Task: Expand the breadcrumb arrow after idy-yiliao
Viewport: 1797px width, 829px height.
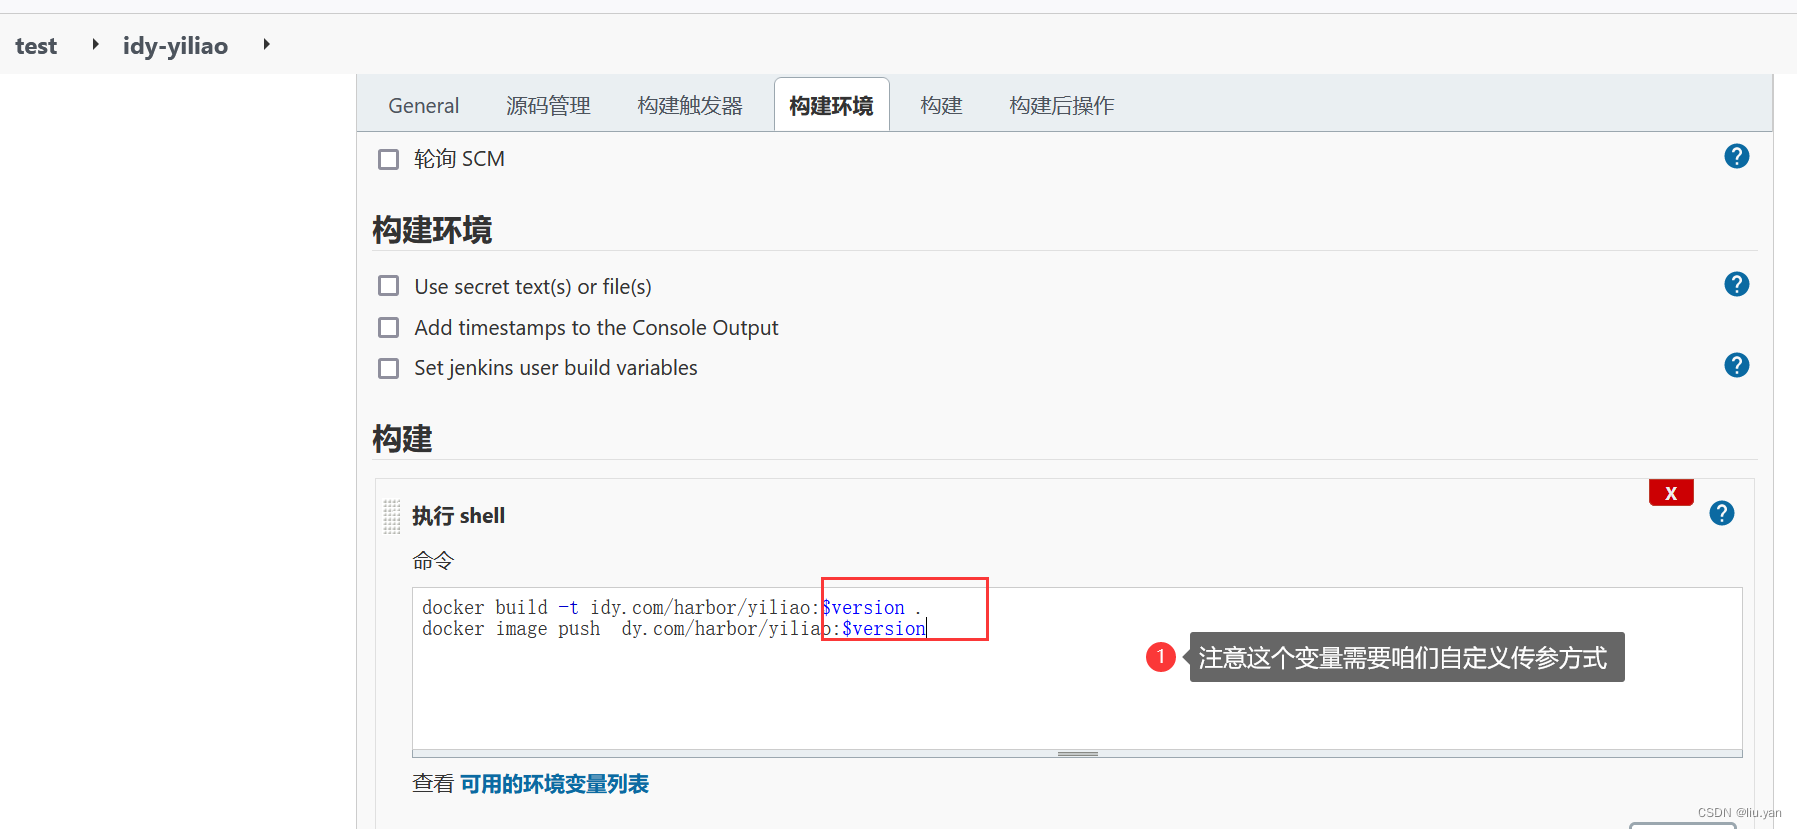Action: point(266,45)
